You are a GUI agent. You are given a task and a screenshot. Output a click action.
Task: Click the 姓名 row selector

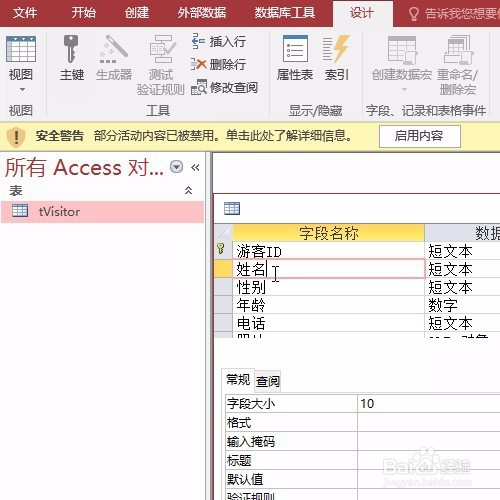tap(223, 269)
